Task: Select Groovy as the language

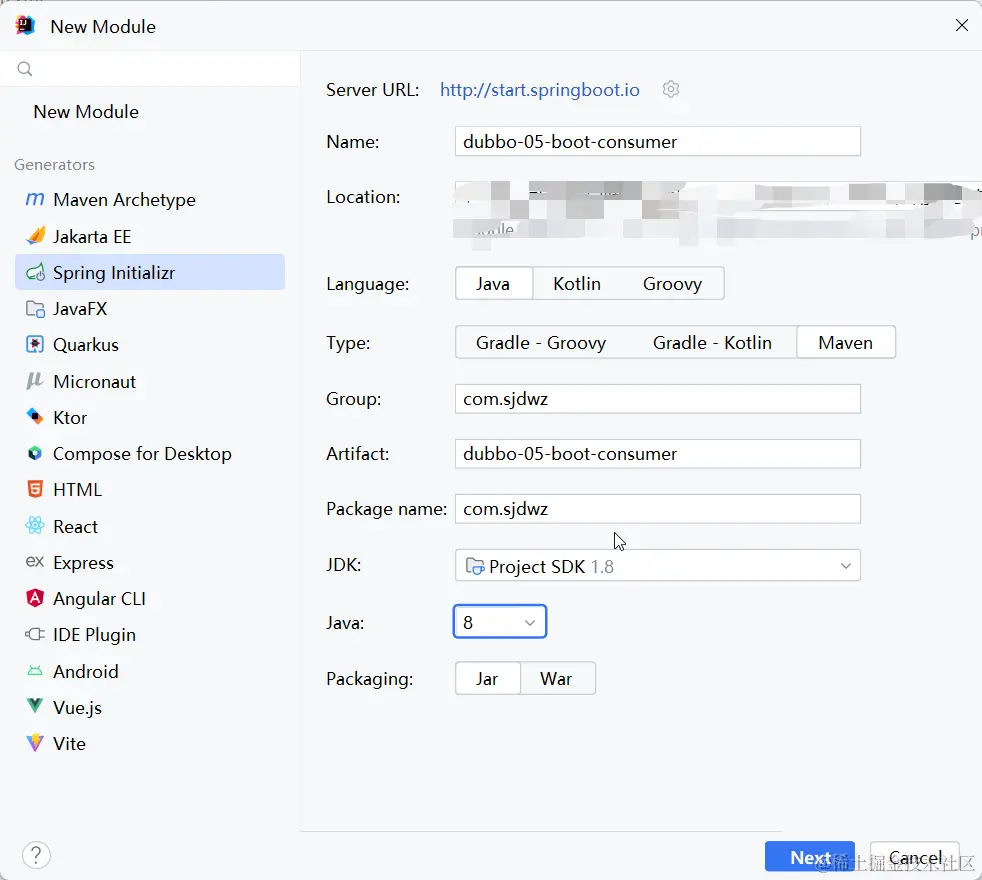Action: 672,284
